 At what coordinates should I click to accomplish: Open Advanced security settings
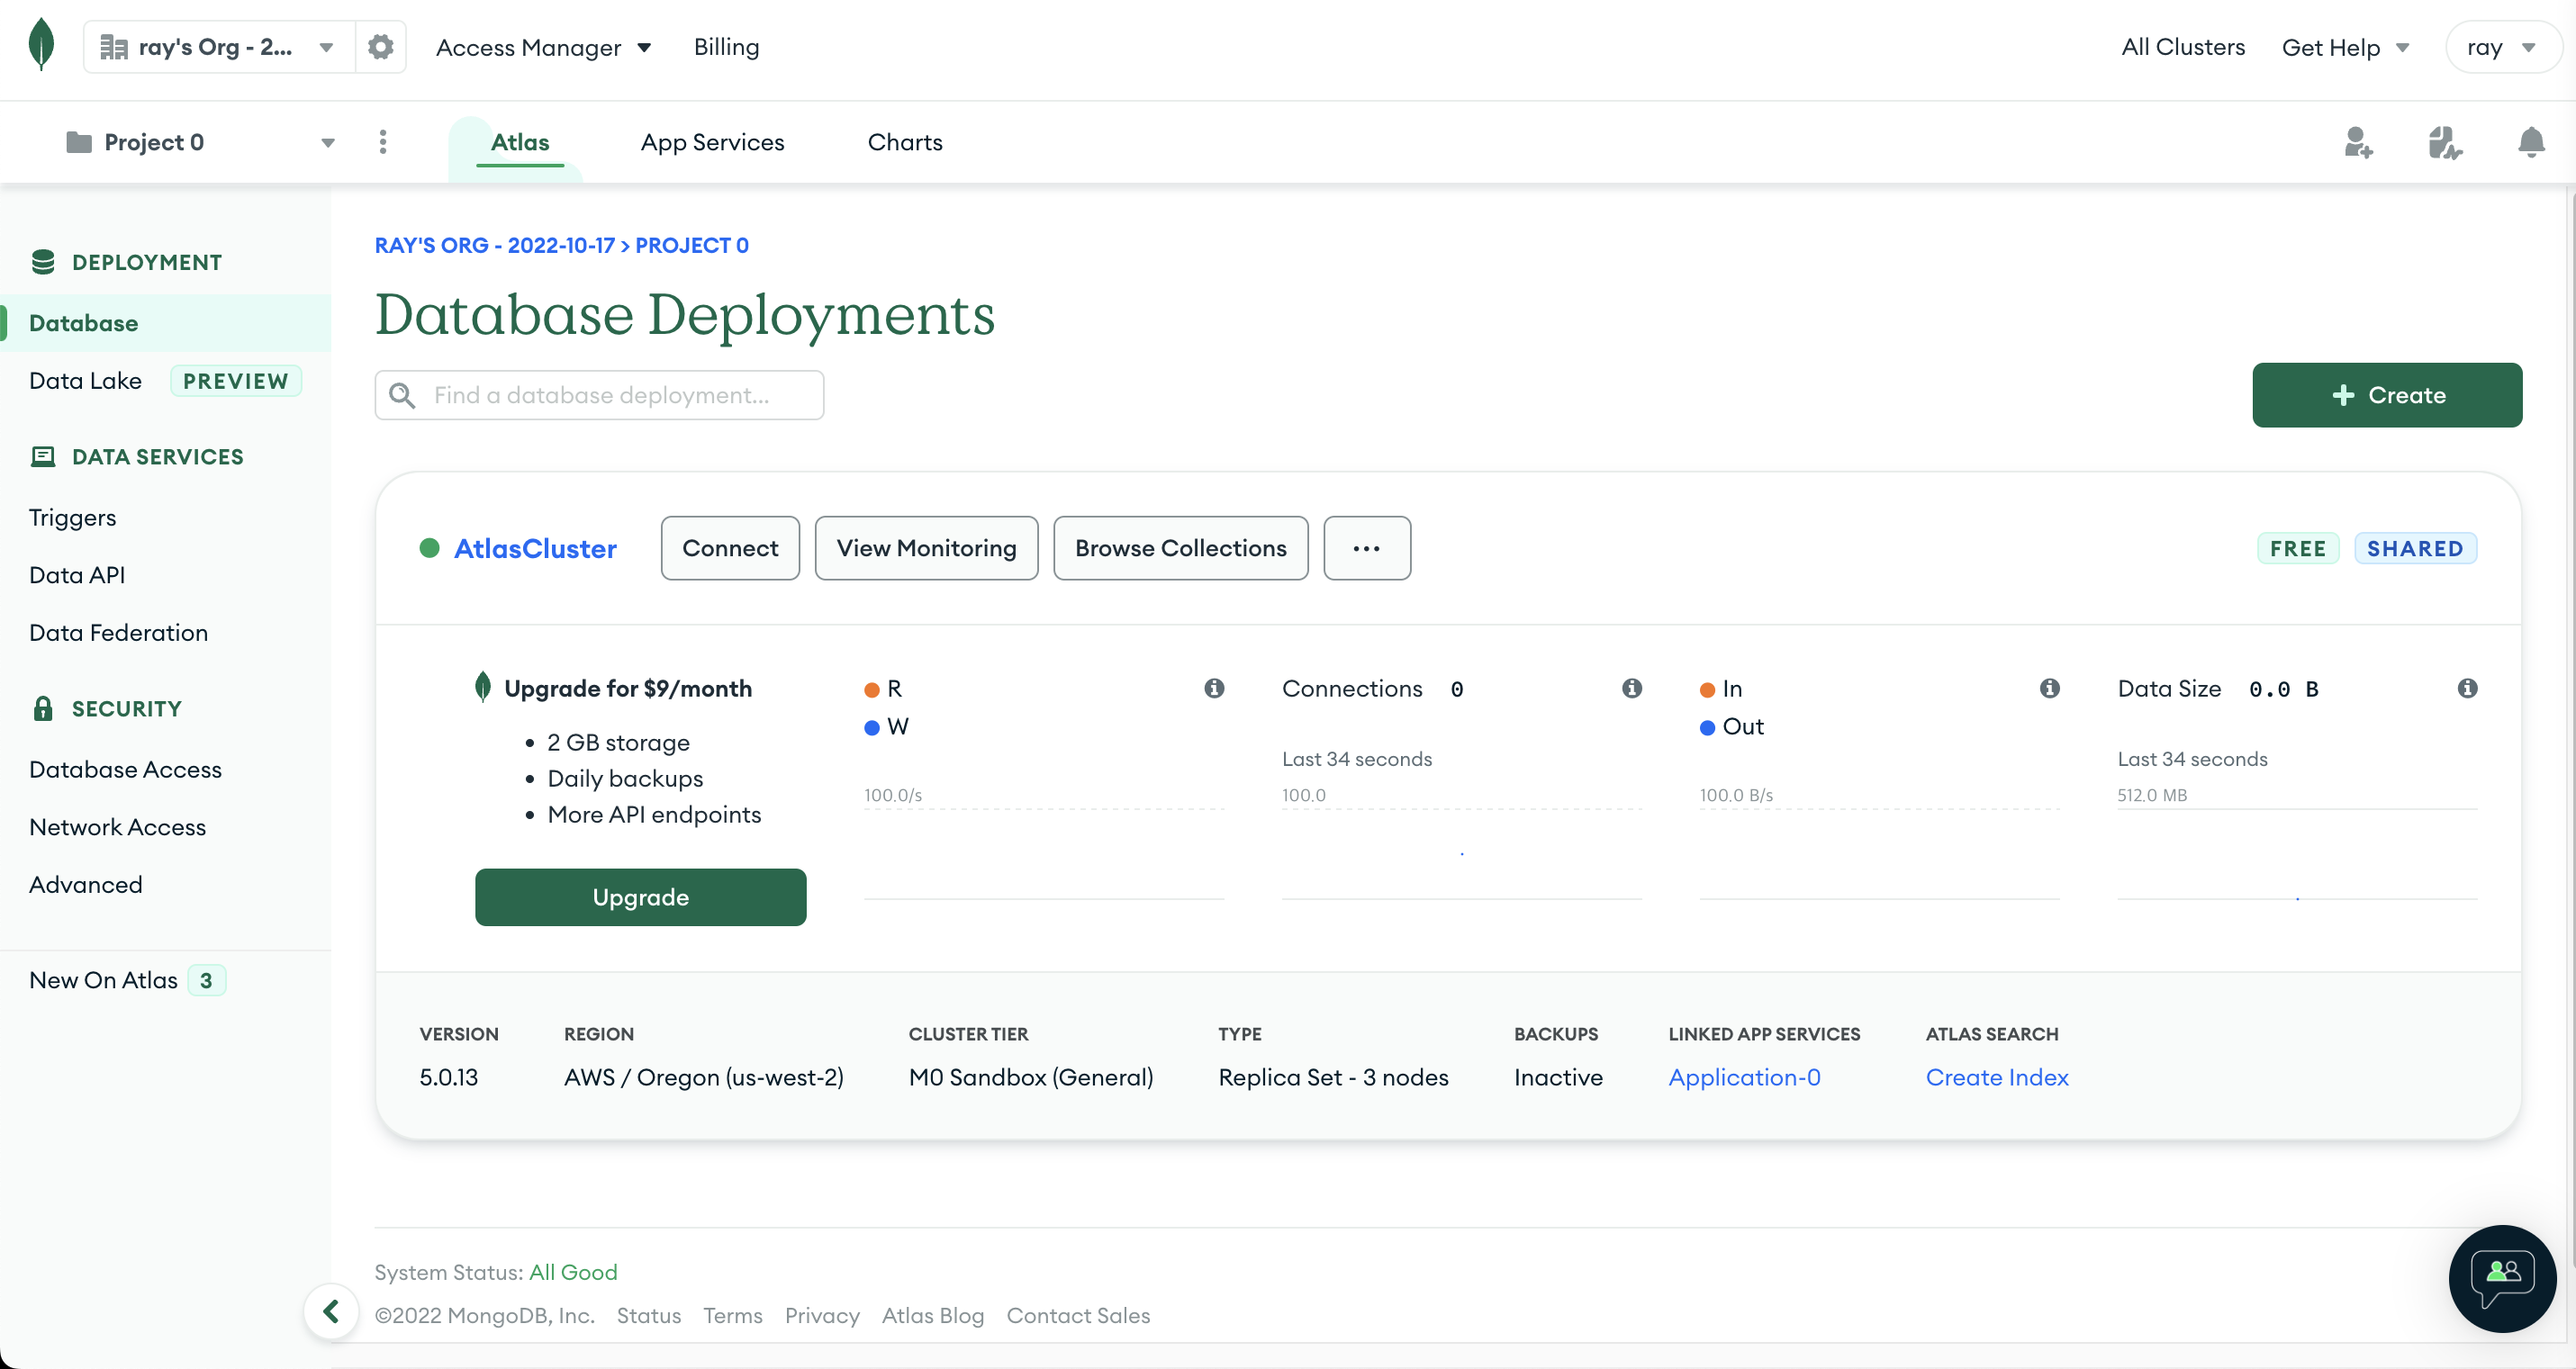coord(86,885)
